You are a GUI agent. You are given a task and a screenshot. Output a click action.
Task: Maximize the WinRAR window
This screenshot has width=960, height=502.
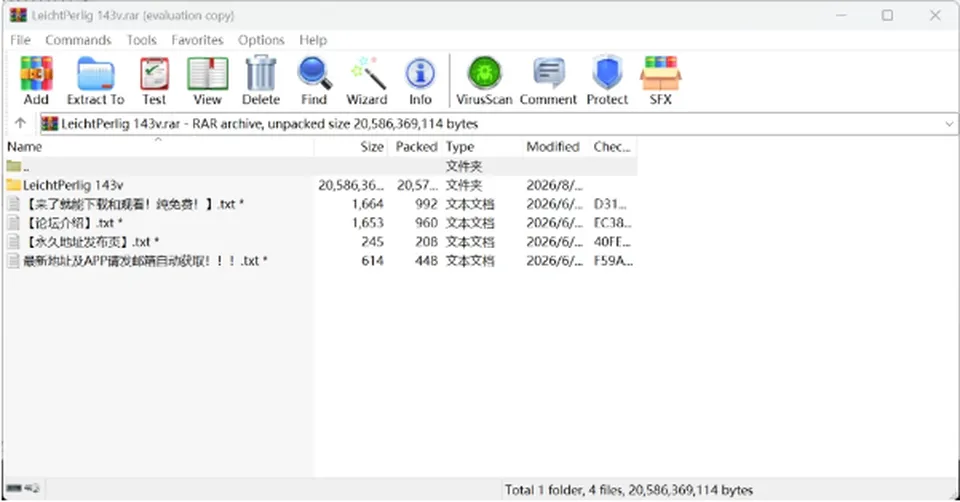pyautogui.click(x=887, y=15)
